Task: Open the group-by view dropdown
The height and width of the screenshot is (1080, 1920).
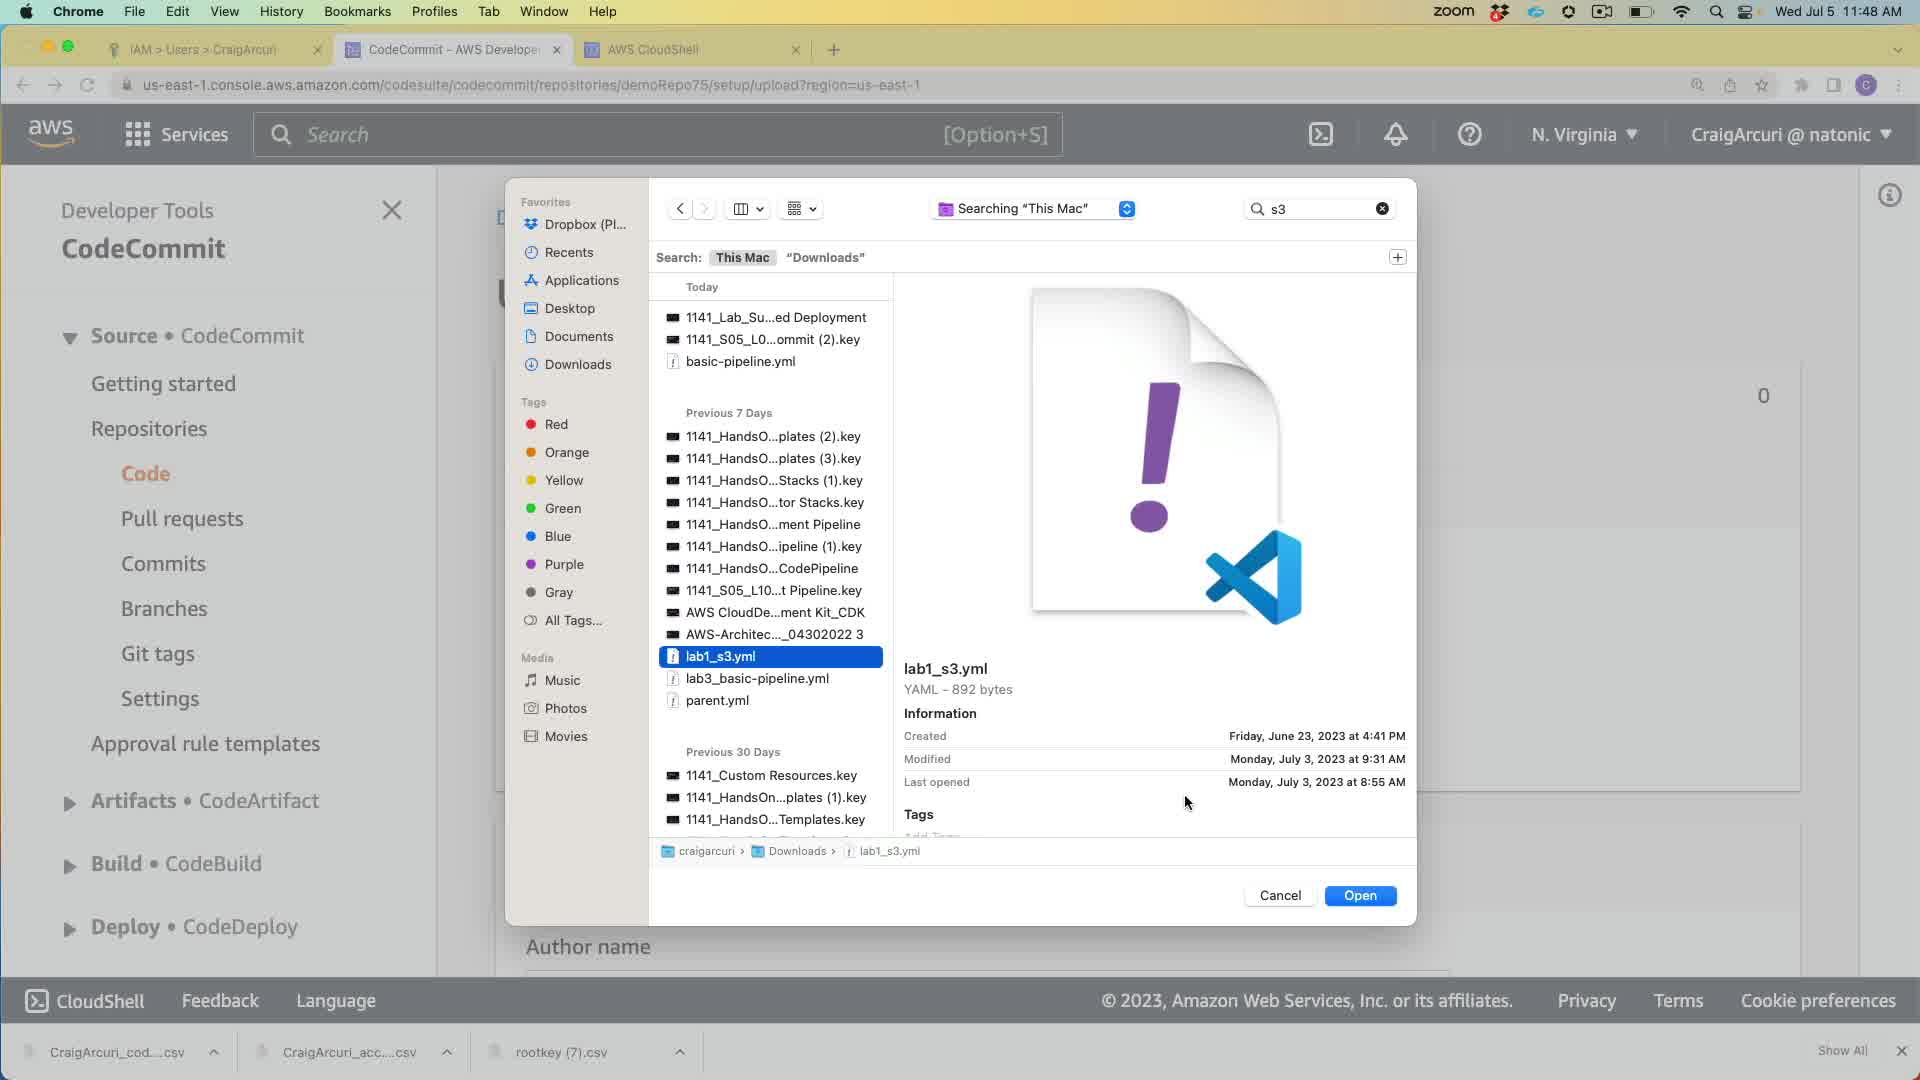Action: (x=802, y=209)
